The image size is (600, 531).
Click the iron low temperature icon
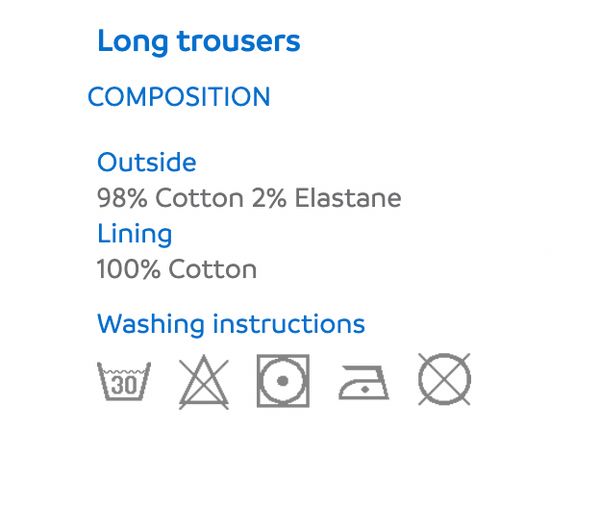coord(364,383)
